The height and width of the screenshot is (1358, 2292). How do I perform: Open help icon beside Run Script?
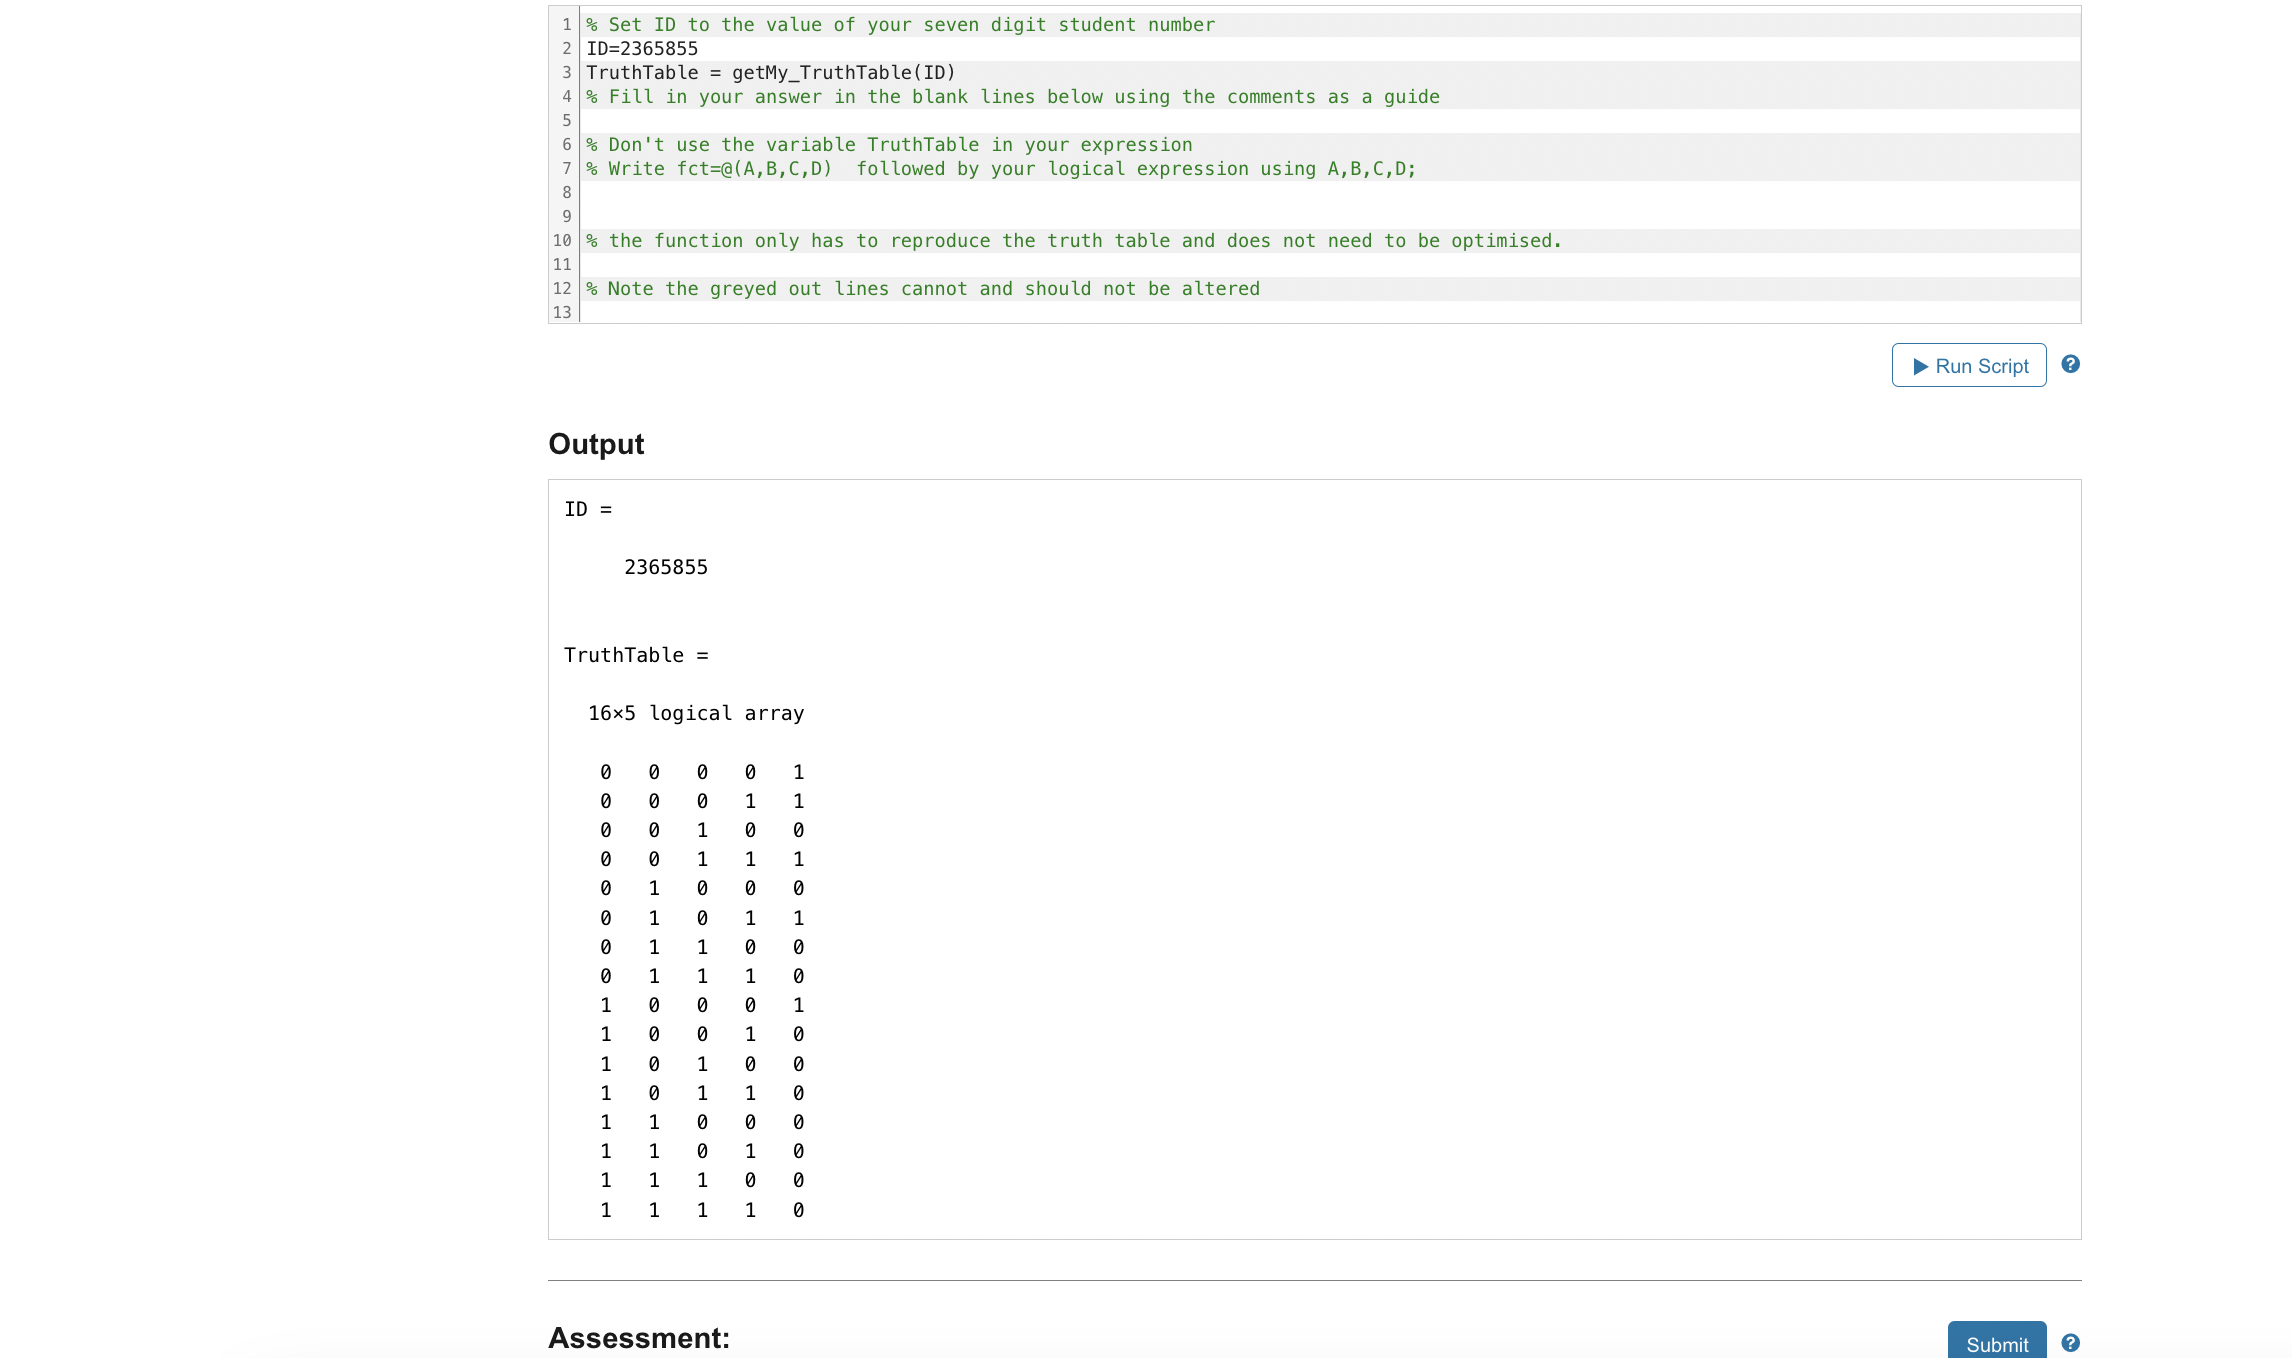(x=2070, y=365)
